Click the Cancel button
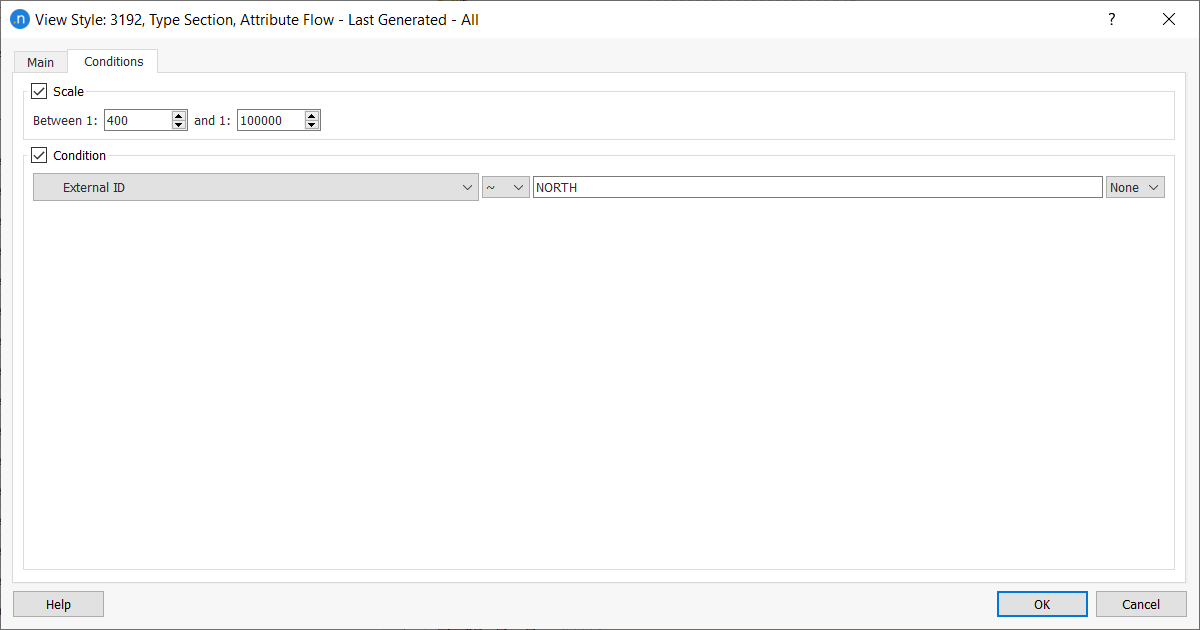 coord(1141,603)
